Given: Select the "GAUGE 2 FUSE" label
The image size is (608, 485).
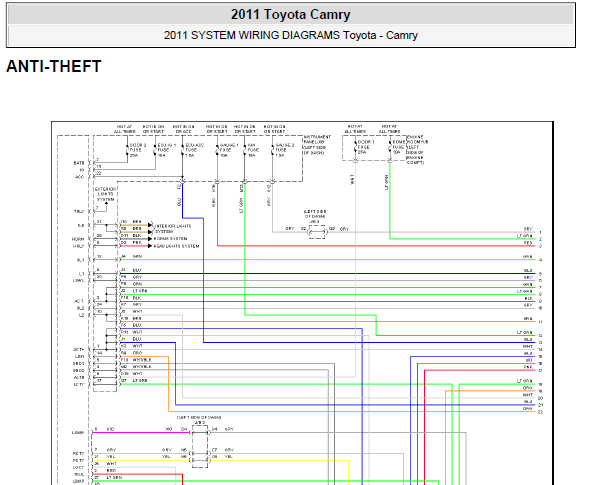Looking at the screenshot, I should click(x=285, y=148).
